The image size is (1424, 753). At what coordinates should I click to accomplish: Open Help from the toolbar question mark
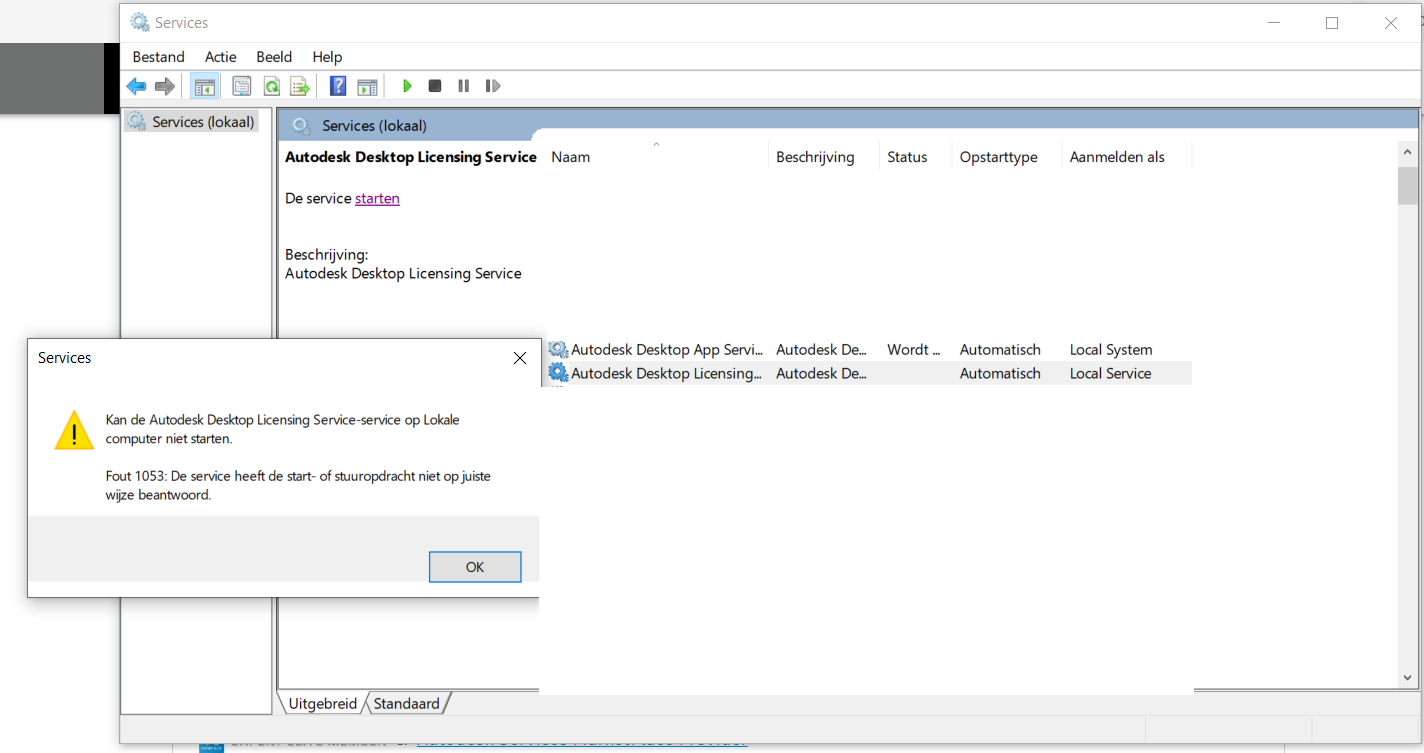pos(338,86)
